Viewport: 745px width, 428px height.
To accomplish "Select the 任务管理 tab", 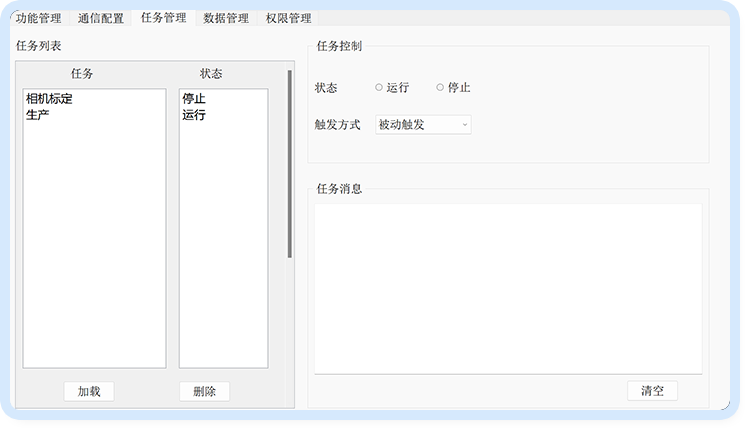I will (163, 18).
